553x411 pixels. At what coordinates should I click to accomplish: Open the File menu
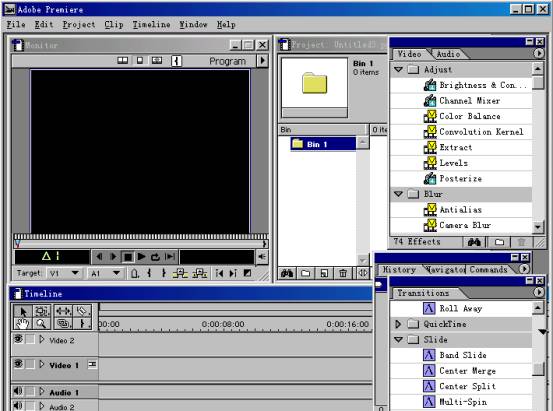(16, 24)
